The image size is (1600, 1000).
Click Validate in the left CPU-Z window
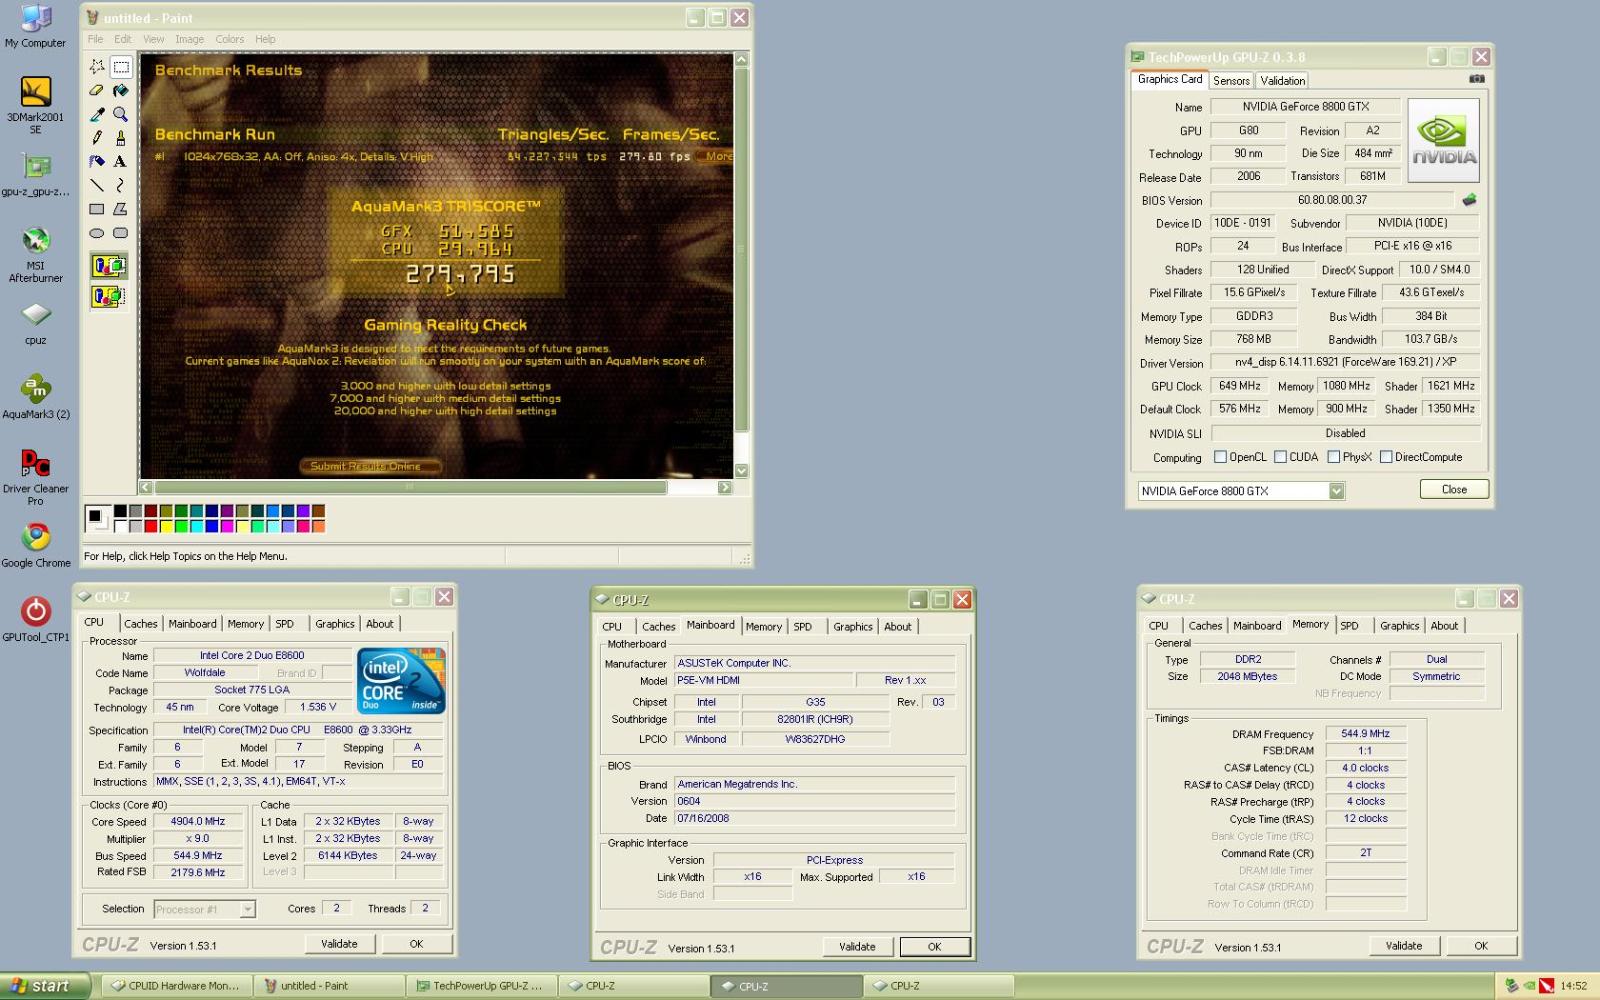(339, 944)
